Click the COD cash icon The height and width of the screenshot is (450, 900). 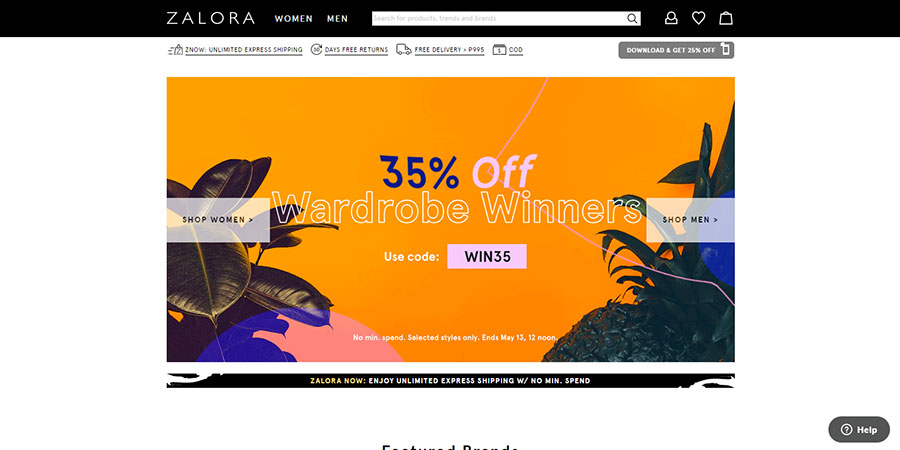tap(499, 50)
